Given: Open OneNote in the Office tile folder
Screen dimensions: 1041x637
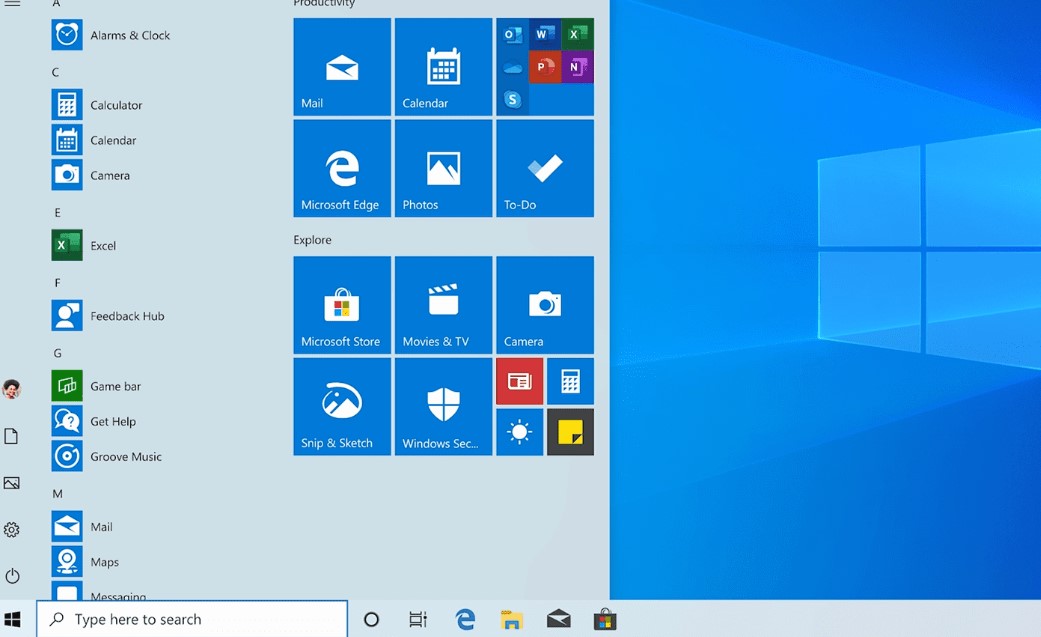Looking at the screenshot, I should click(578, 67).
